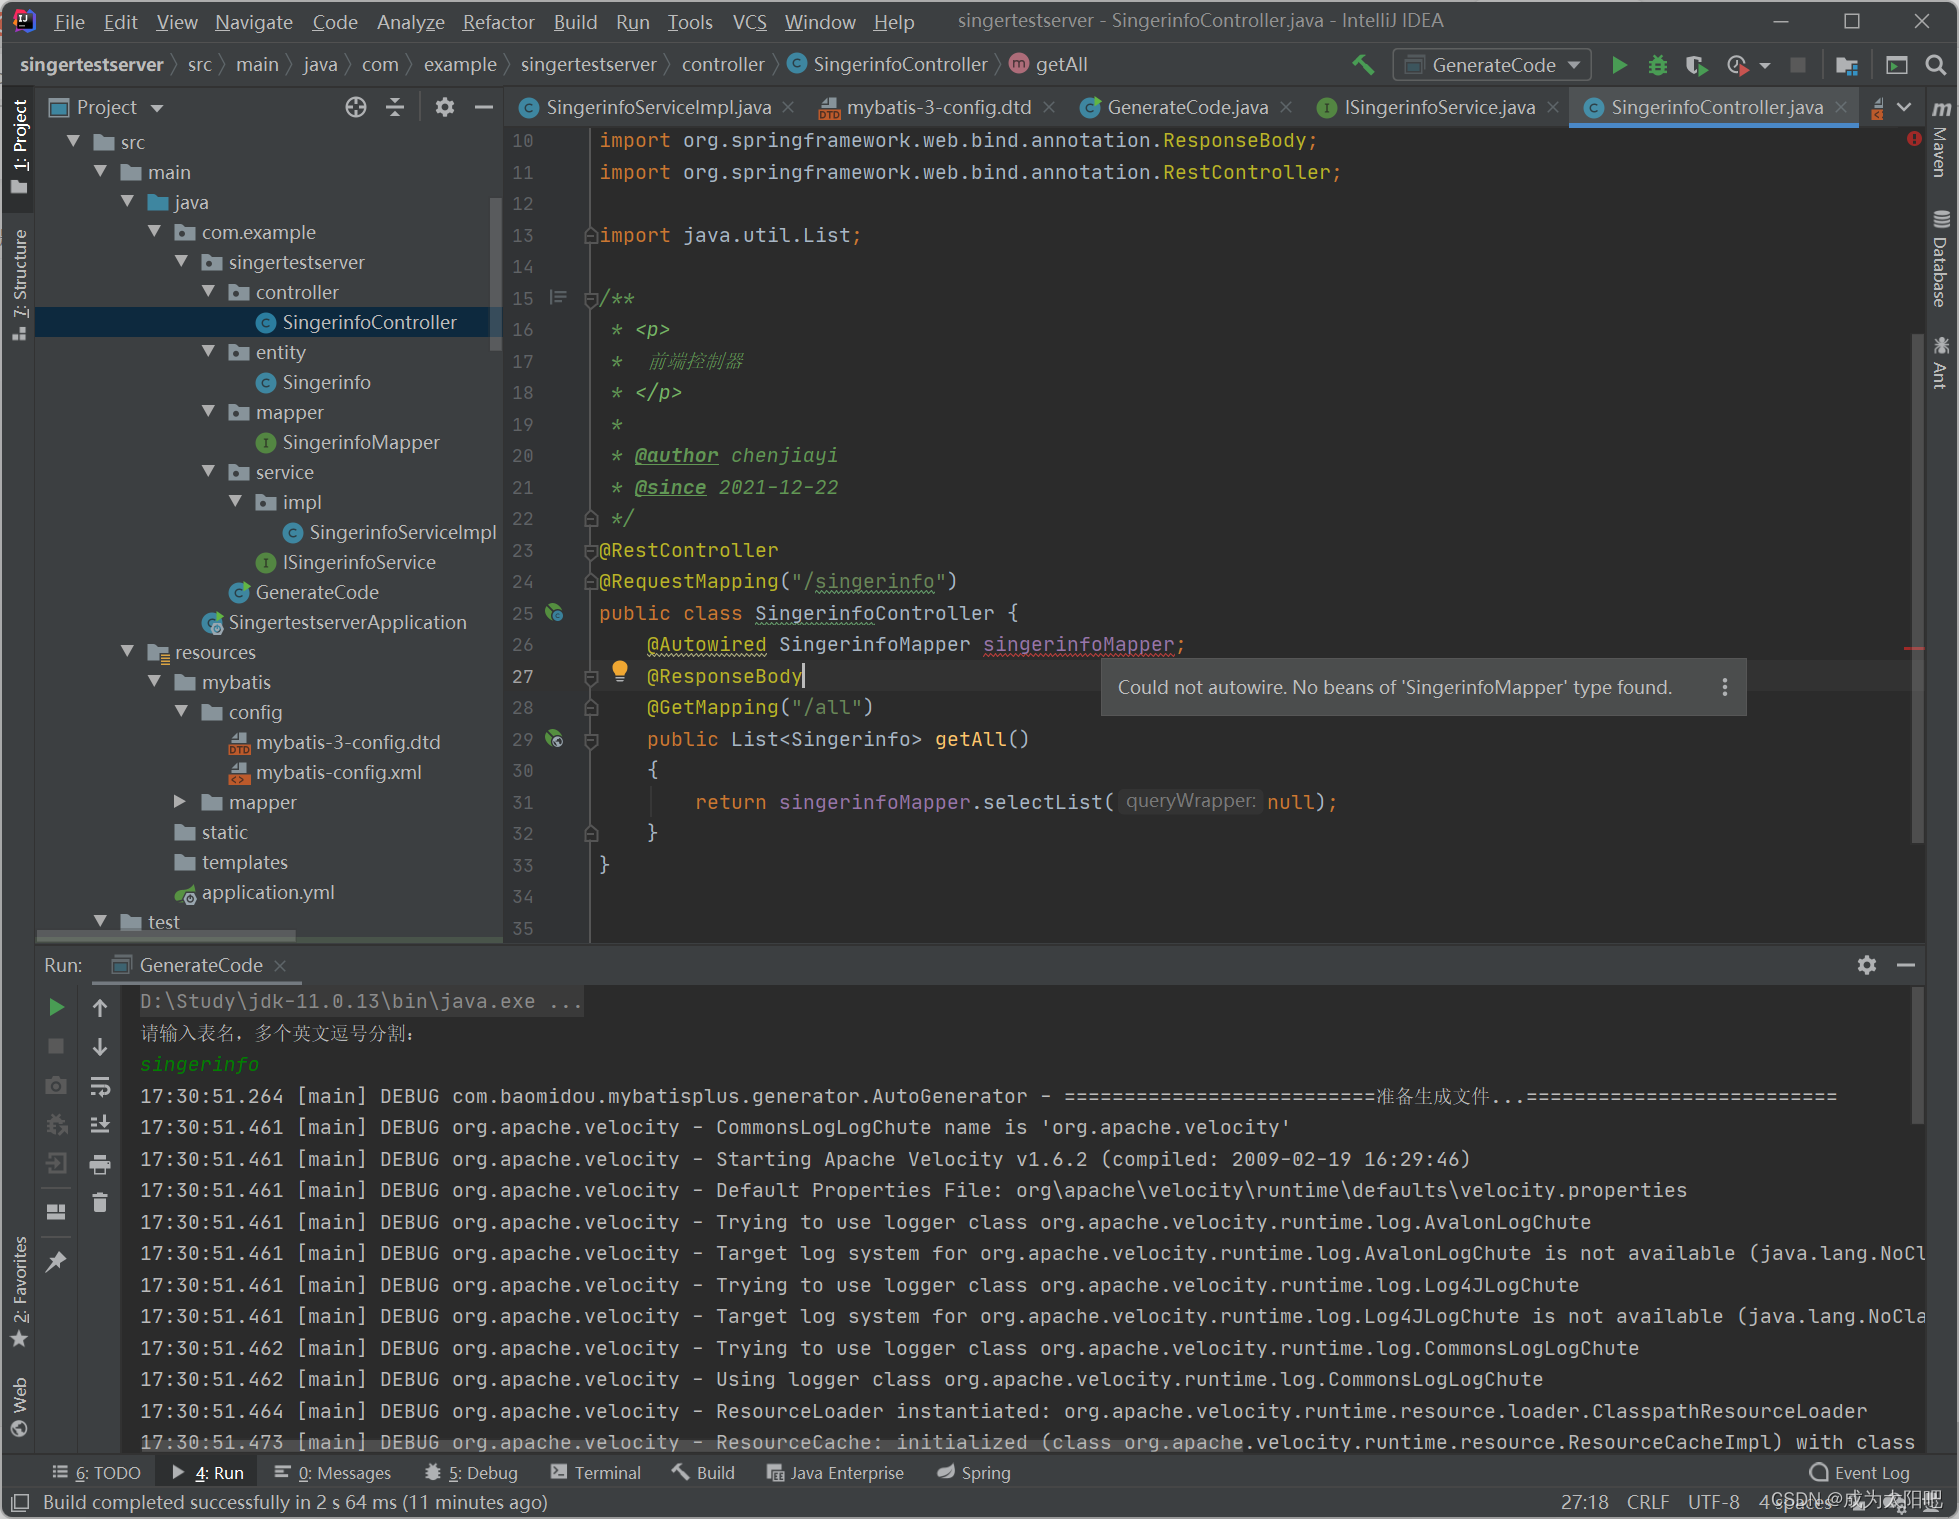Open the Terminal tool window
The image size is (1959, 1519).
[597, 1473]
